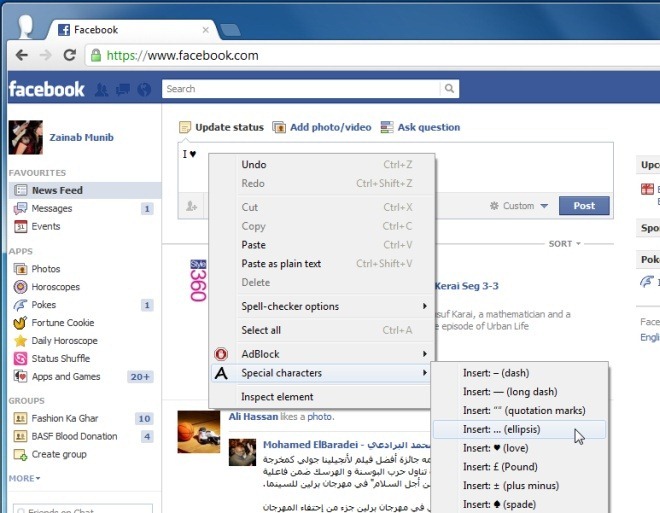
Task: Choose Select all in context menu
Action: click(x=322, y=330)
